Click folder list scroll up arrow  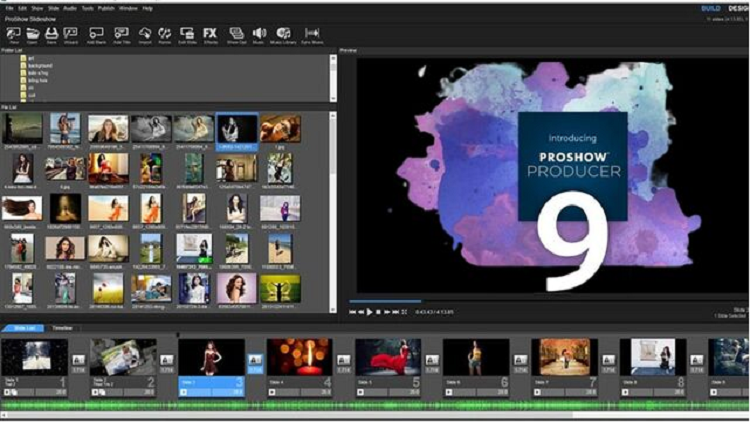click(x=333, y=58)
